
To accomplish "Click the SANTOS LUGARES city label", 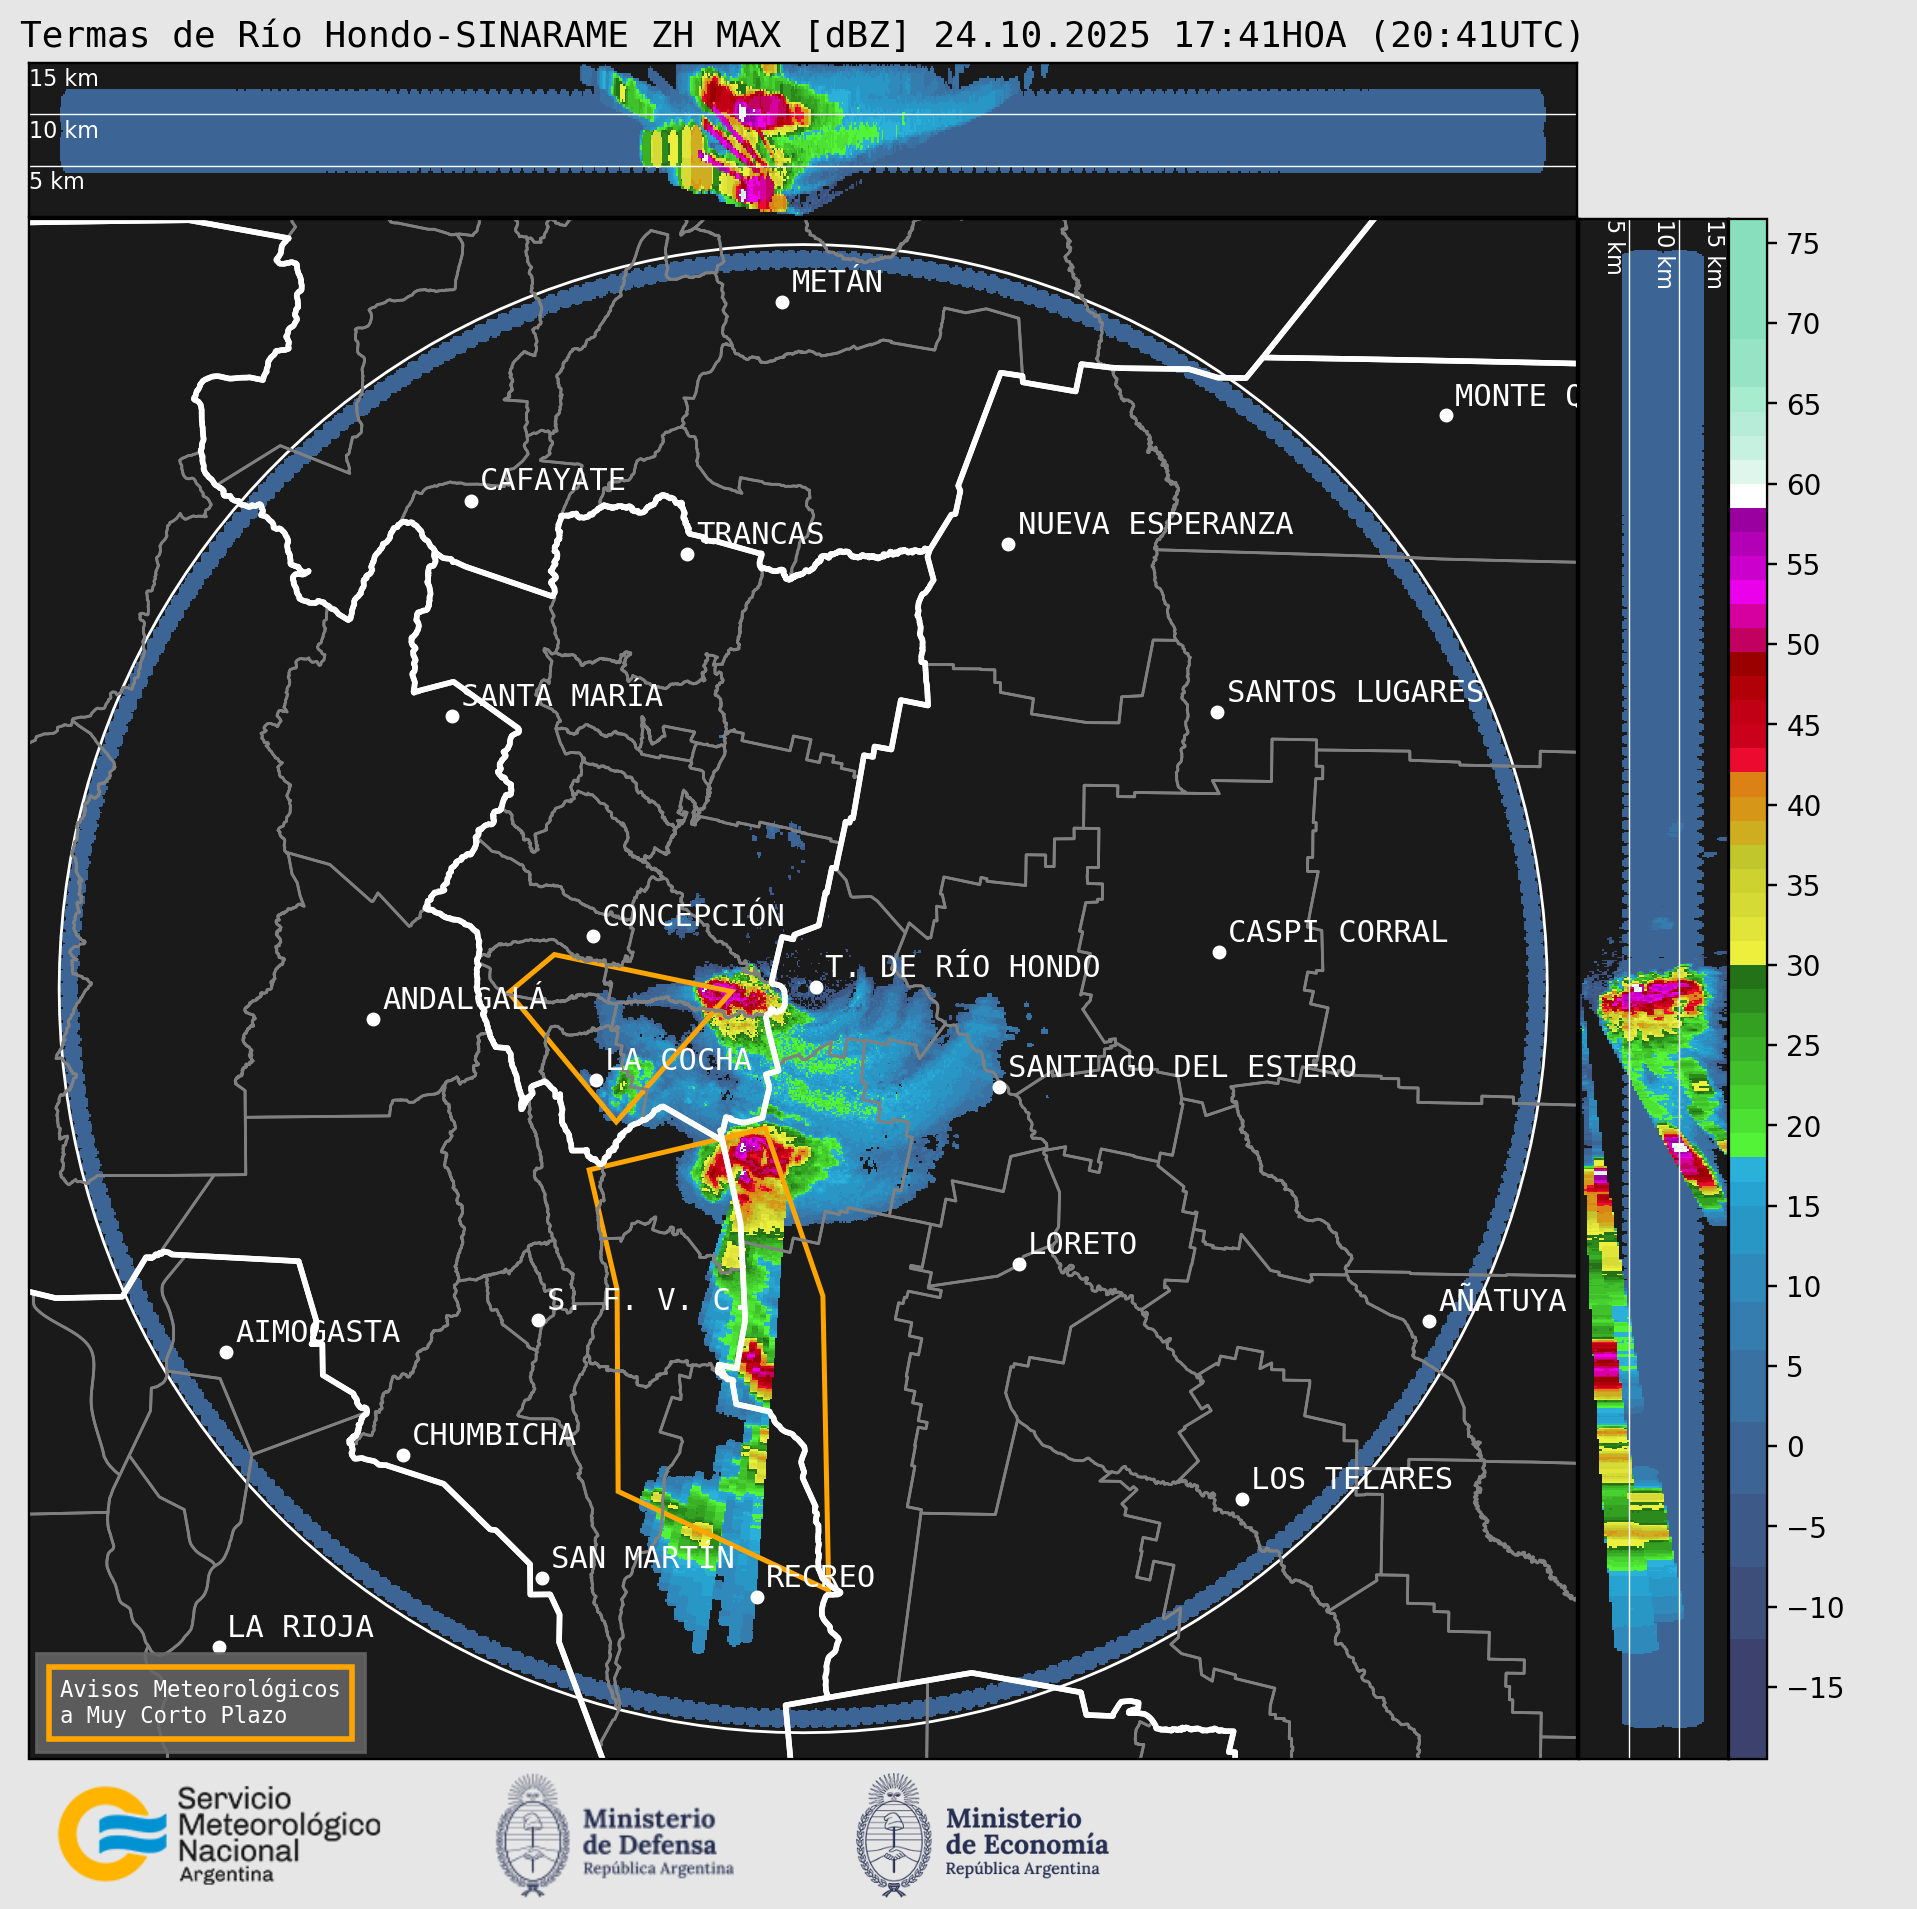I will (1355, 692).
